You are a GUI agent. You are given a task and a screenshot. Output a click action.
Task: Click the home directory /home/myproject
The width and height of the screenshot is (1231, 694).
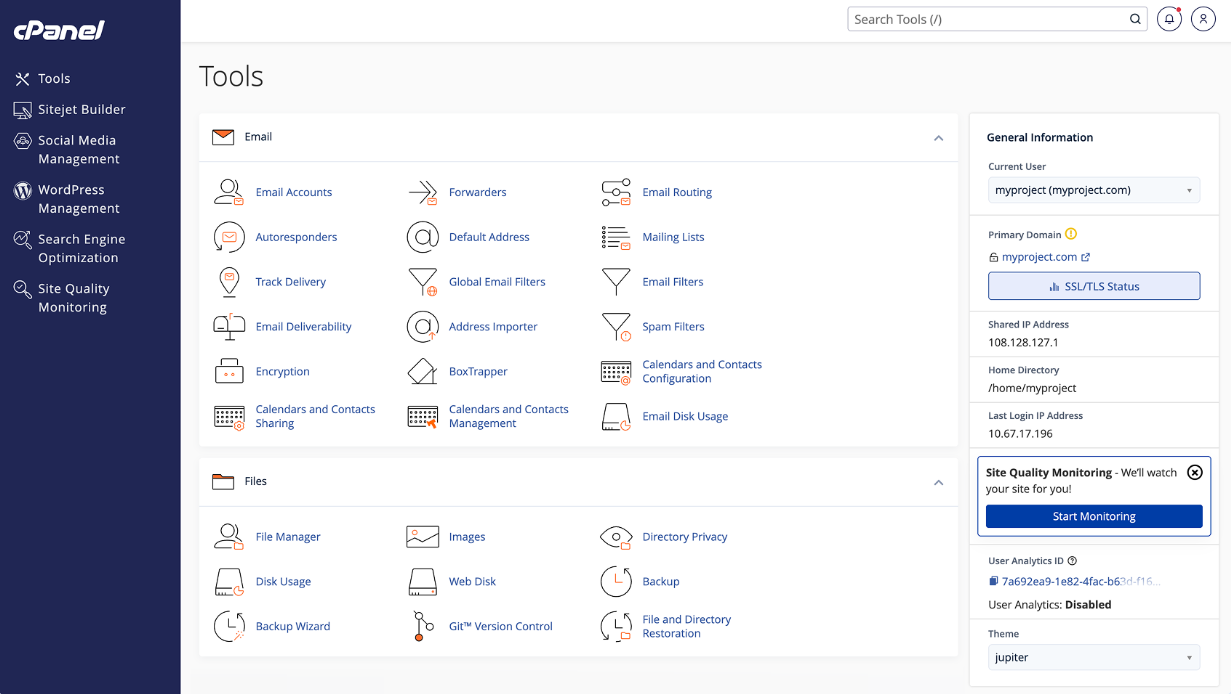1032,388
